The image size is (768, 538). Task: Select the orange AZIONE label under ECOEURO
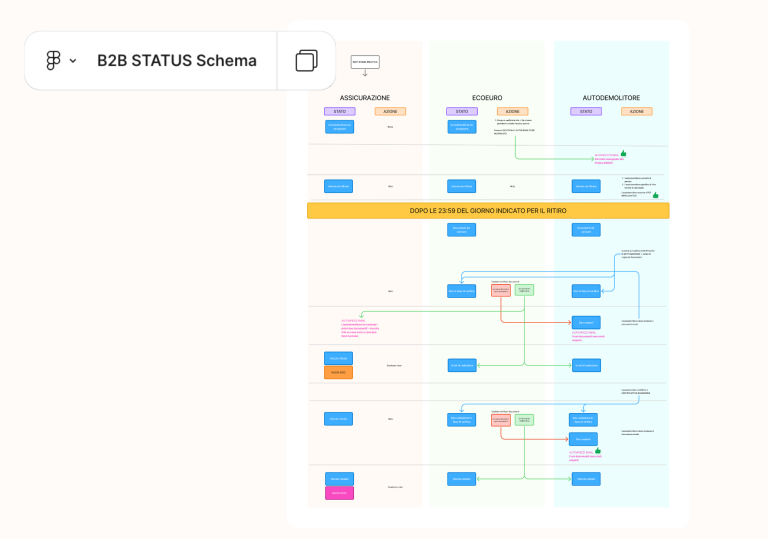[x=512, y=111]
